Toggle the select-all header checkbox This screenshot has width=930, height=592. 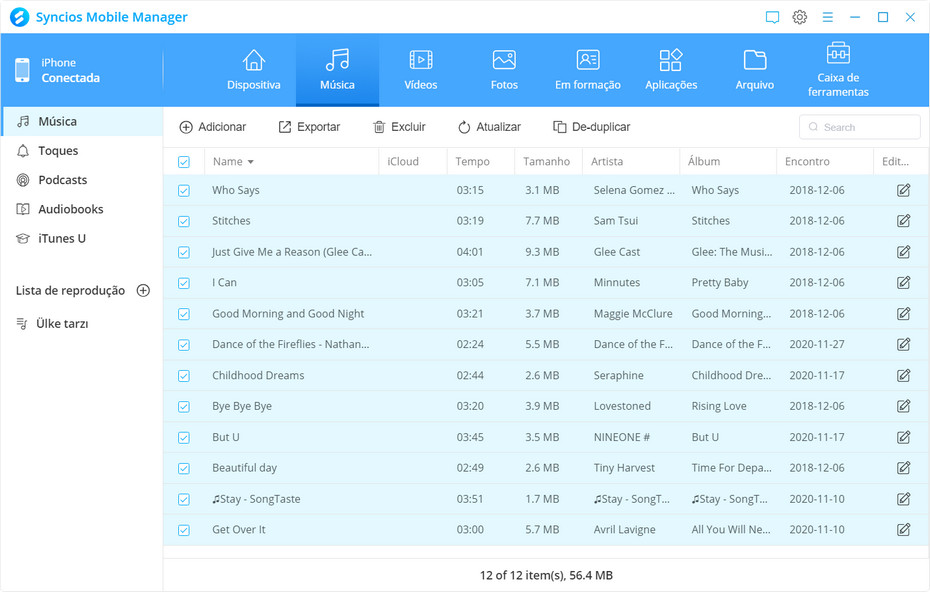pyautogui.click(x=184, y=162)
